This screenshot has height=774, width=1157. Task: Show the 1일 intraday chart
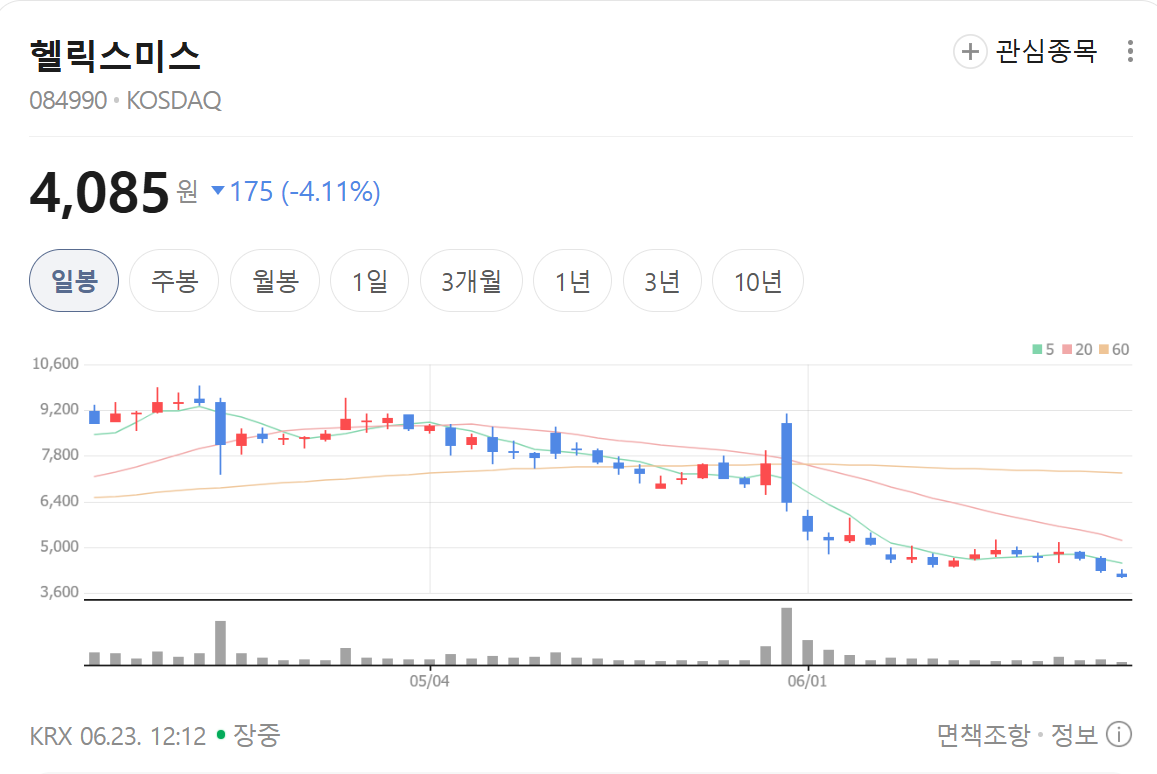pyautogui.click(x=370, y=281)
